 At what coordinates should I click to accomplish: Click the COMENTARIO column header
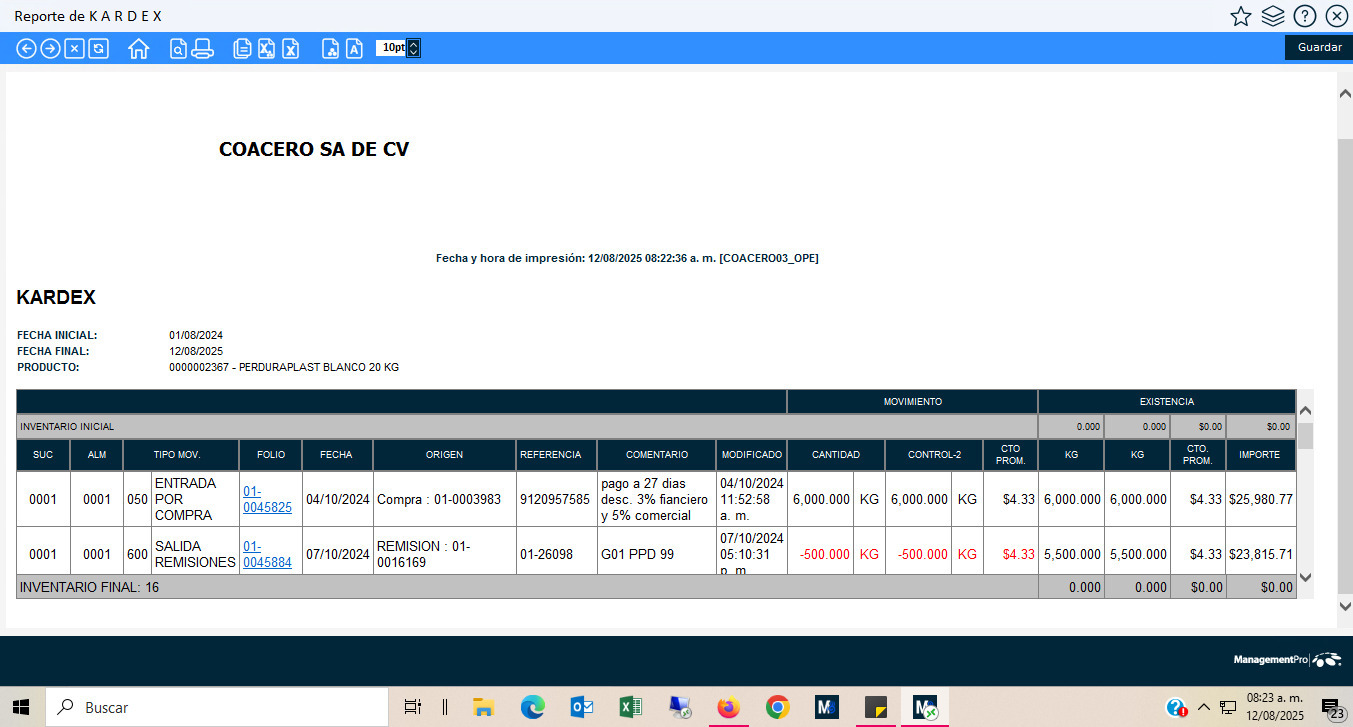click(x=657, y=455)
